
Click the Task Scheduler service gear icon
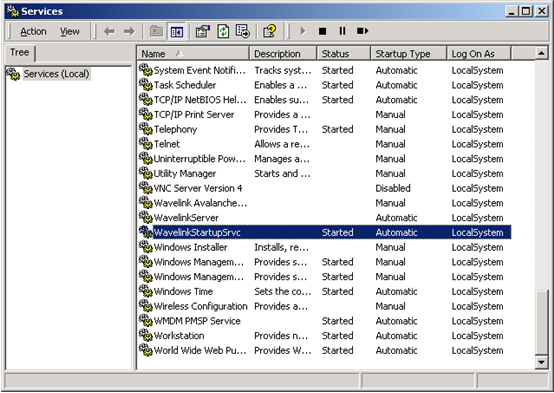[146, 84]
